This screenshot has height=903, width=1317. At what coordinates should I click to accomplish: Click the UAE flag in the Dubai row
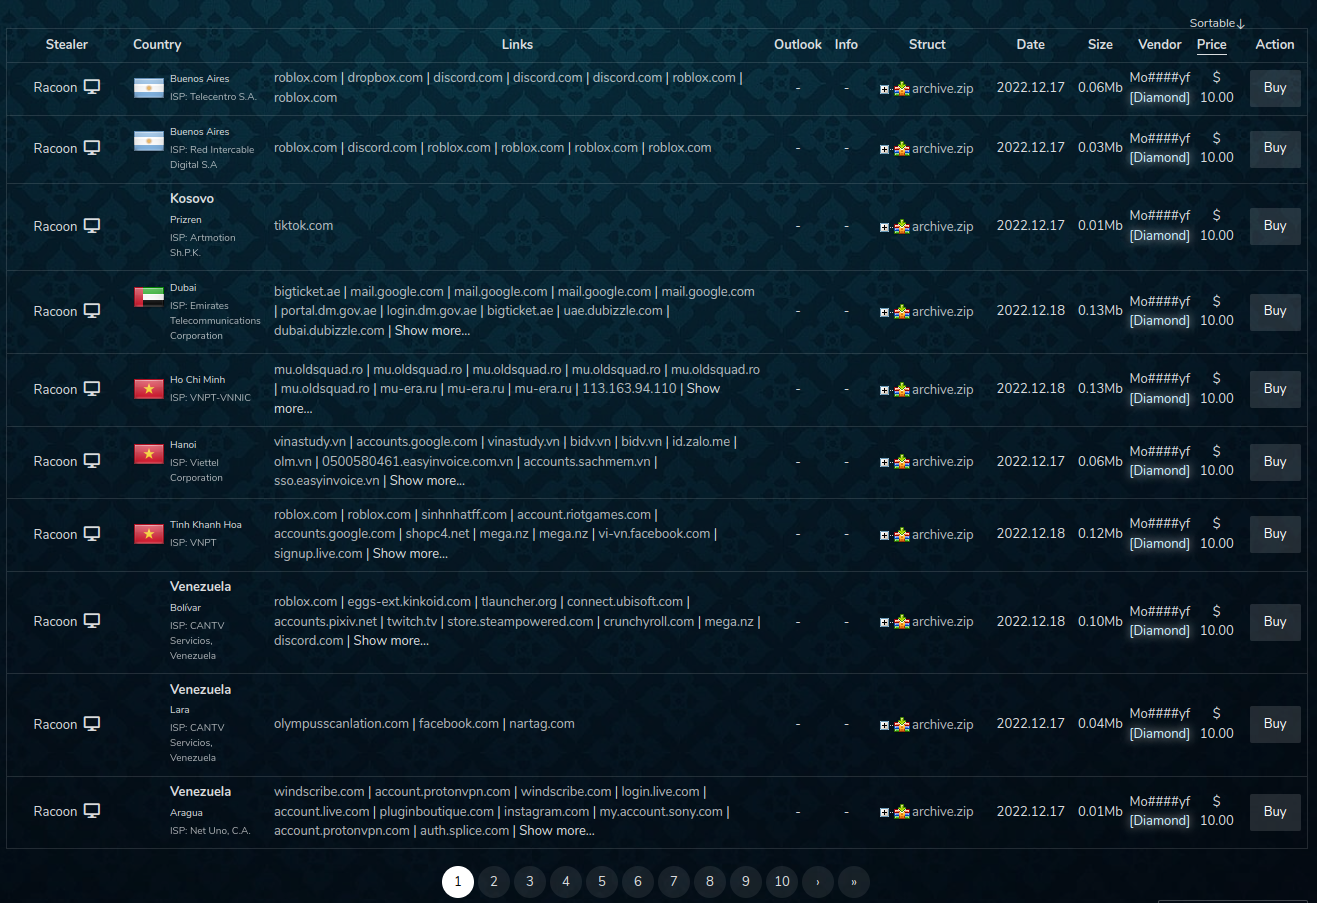(148, 296)
